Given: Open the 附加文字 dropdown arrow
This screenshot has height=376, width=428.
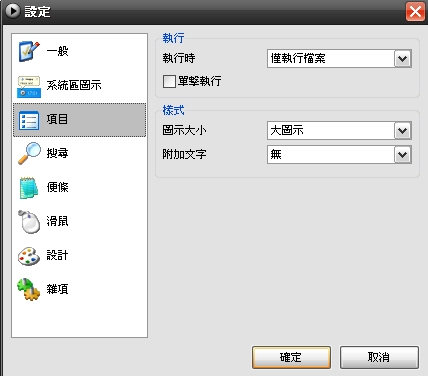Looking at the screenshot, I should (x=403, y=155).
